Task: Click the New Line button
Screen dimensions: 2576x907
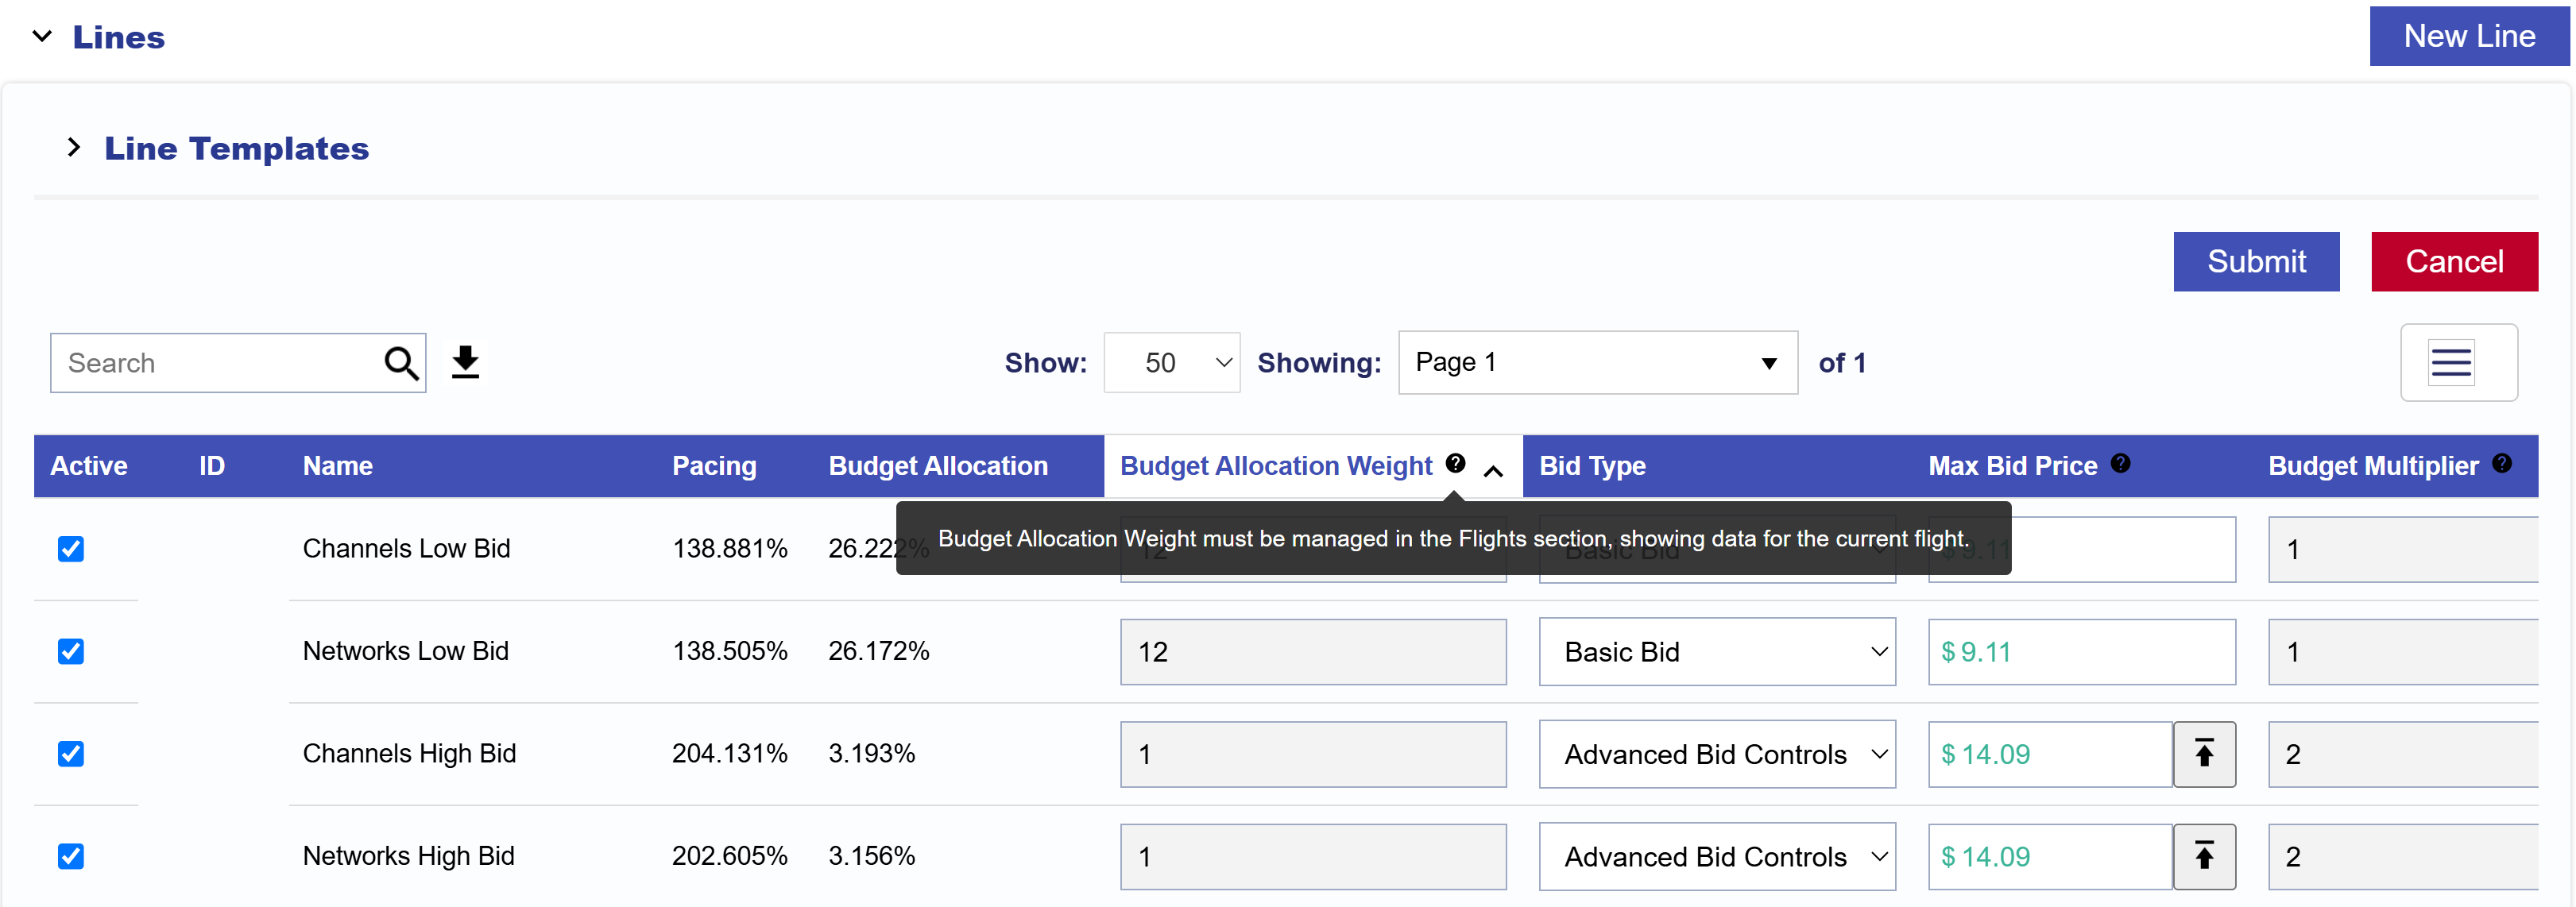Action: point(2469,36)
